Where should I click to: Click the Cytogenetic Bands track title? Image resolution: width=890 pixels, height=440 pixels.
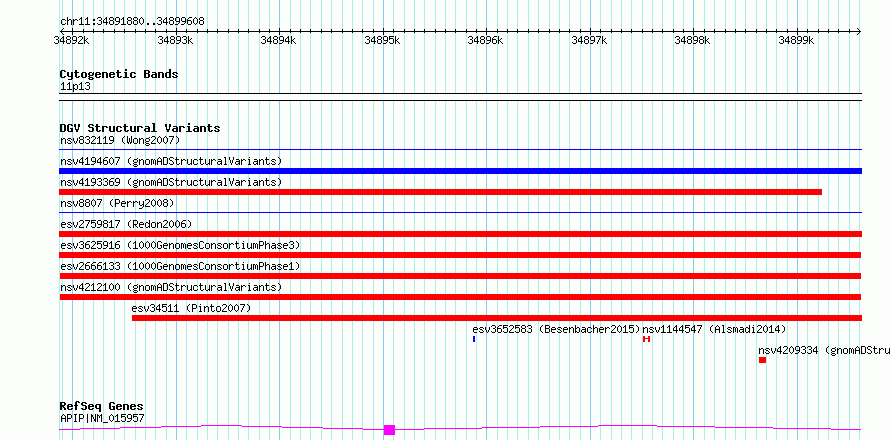pos(119,74)
